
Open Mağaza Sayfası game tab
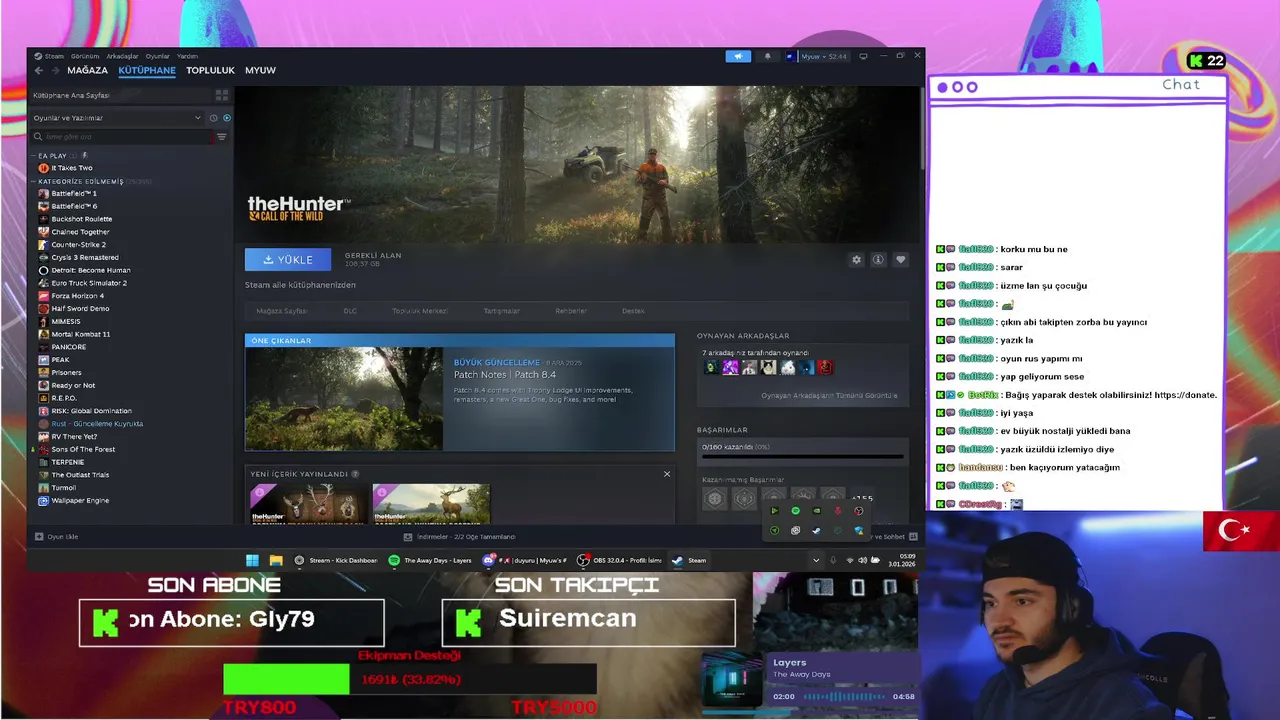pos(282,311)
